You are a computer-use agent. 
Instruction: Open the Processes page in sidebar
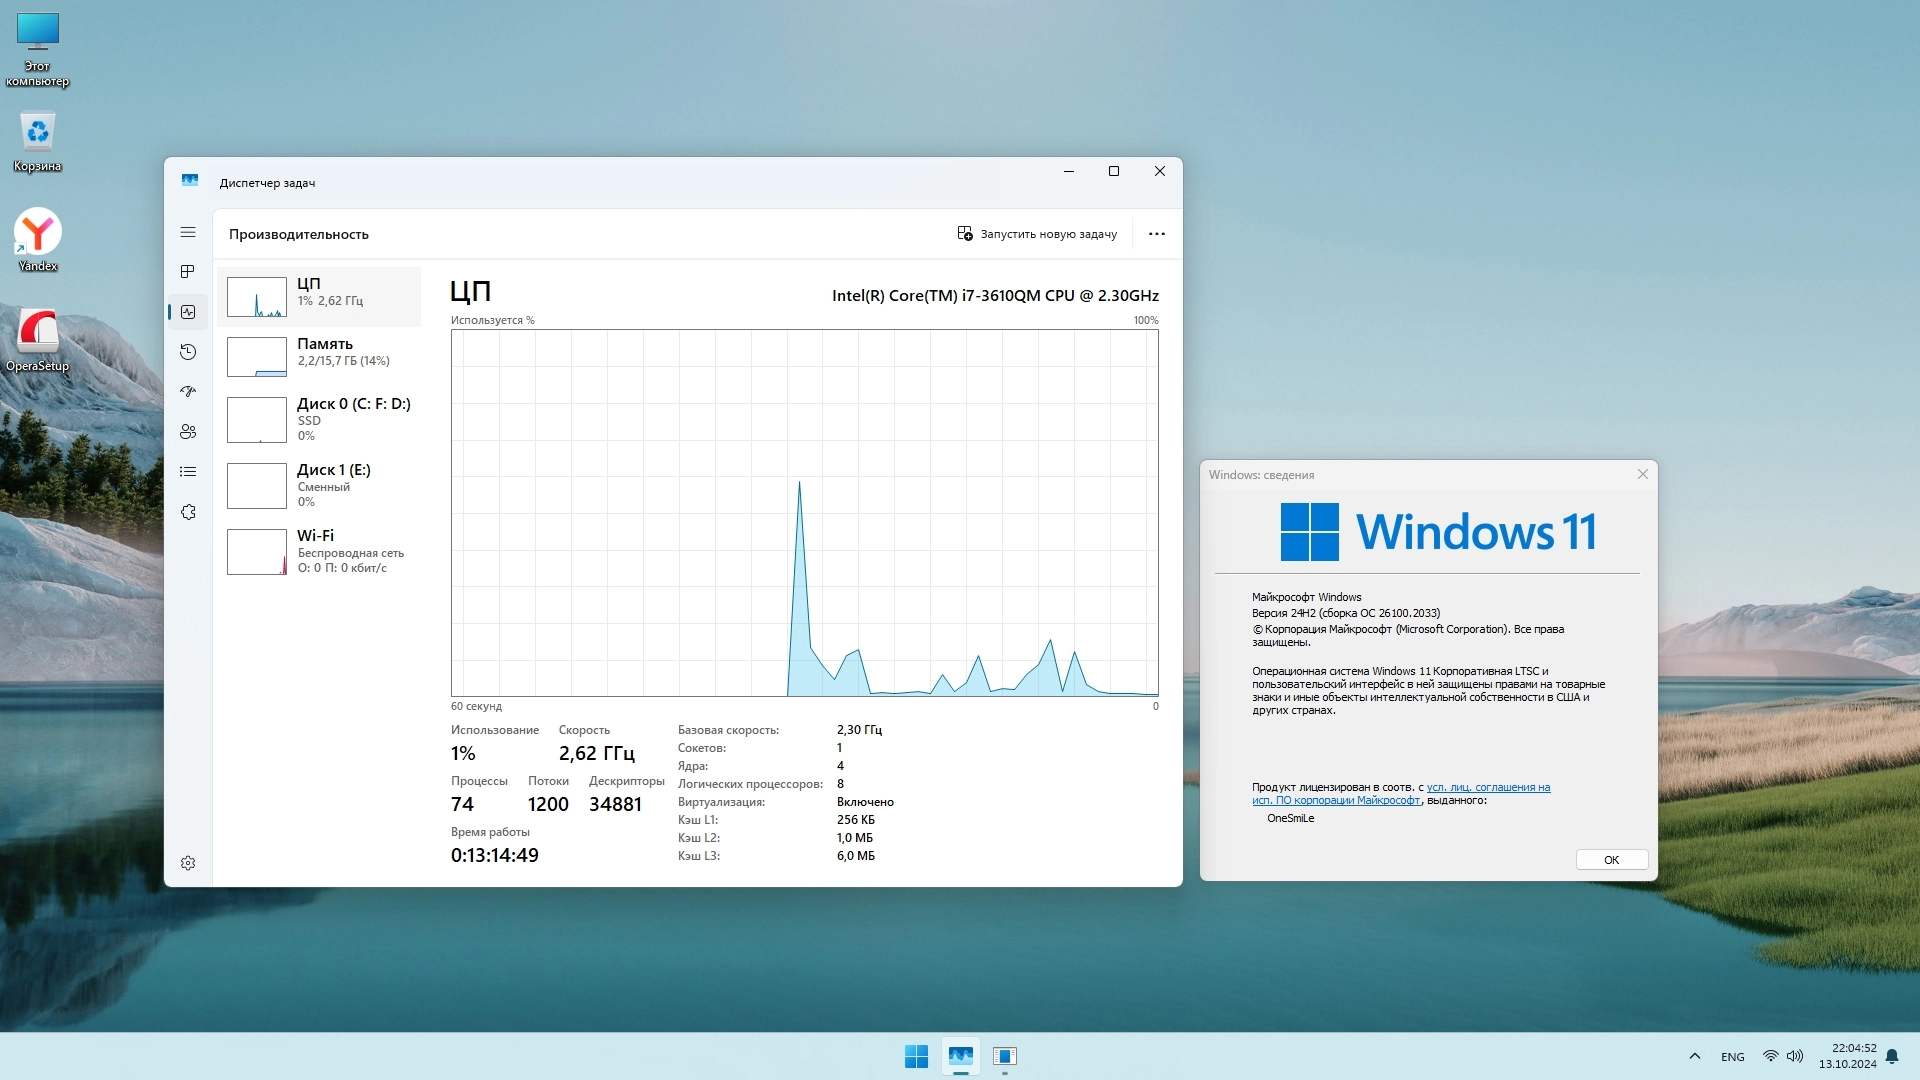188,272
